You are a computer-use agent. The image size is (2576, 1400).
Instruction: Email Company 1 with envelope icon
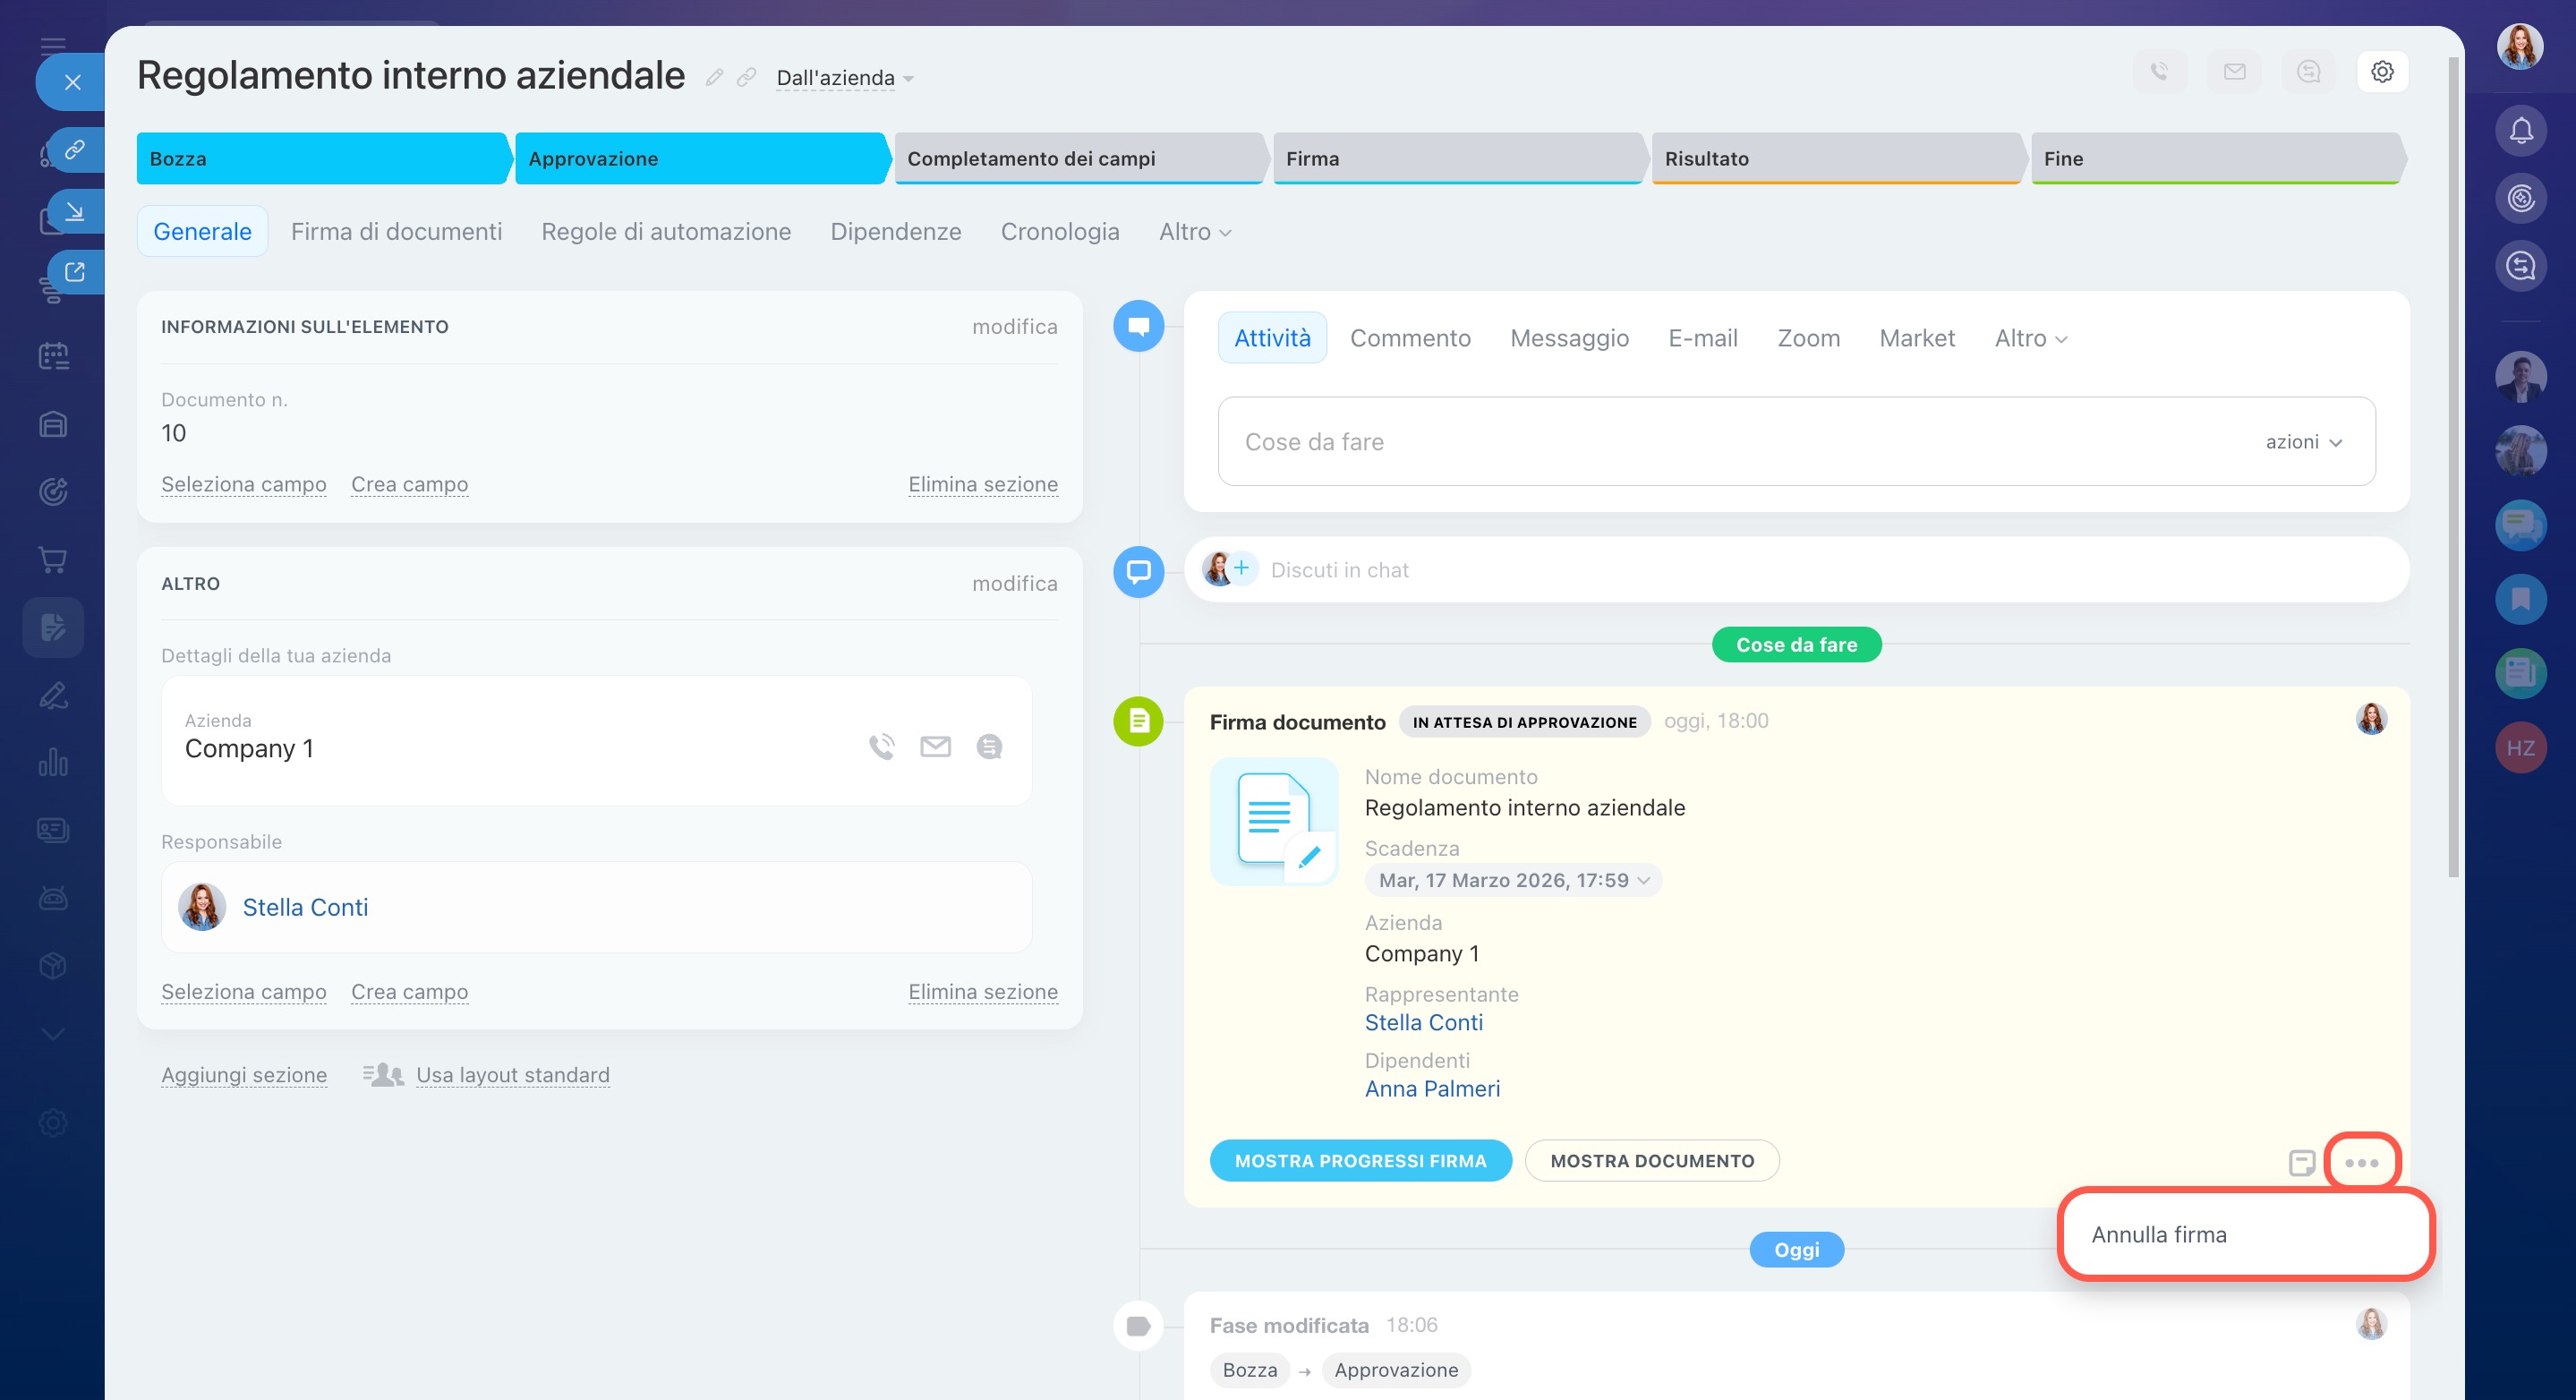(935, 747)
